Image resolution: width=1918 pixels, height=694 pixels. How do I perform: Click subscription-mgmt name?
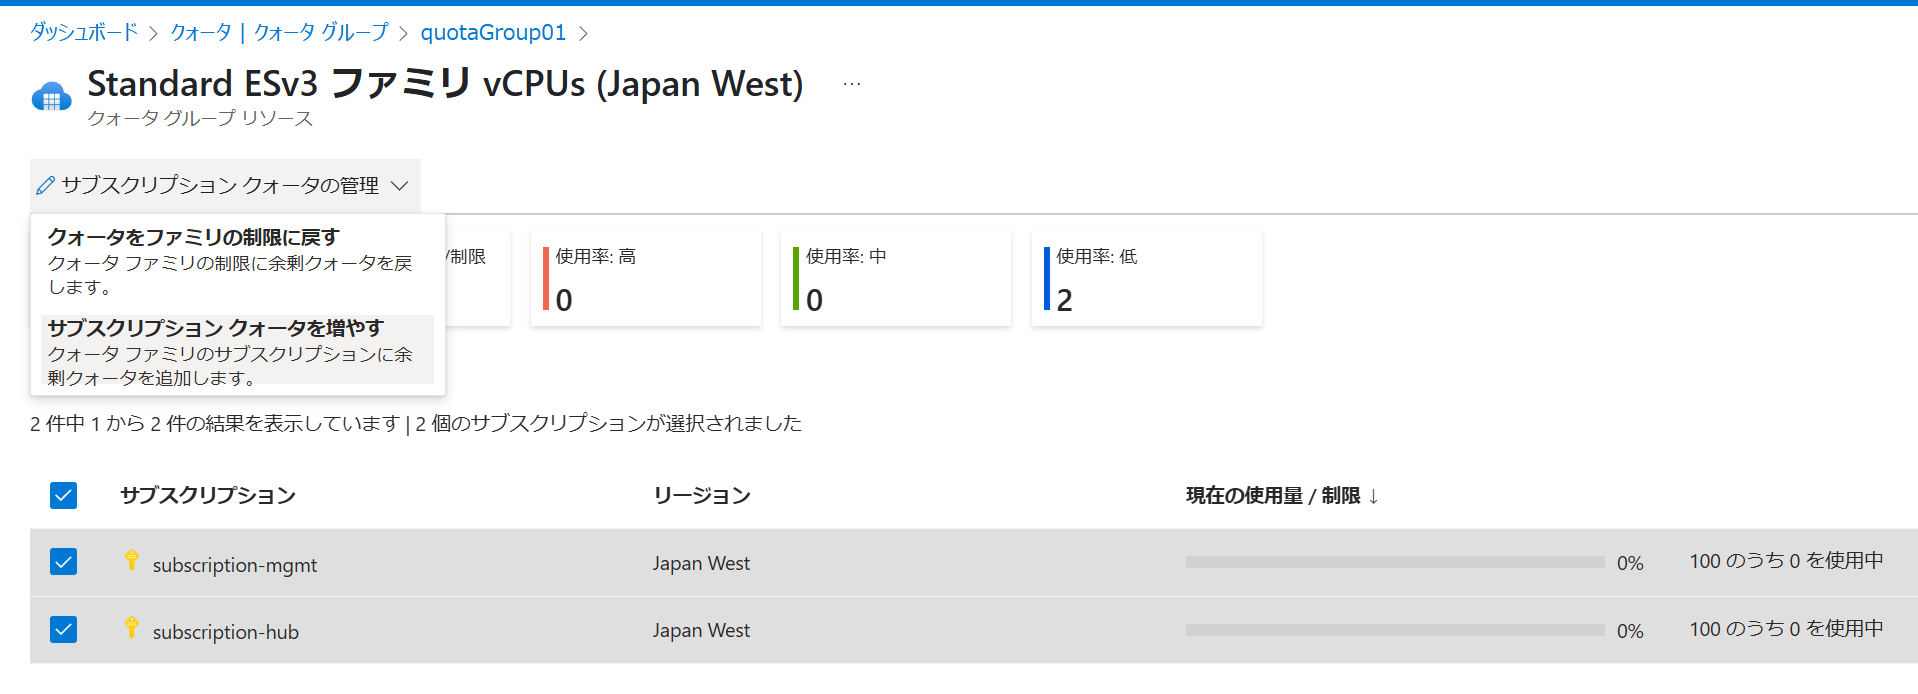click(235, 565)
